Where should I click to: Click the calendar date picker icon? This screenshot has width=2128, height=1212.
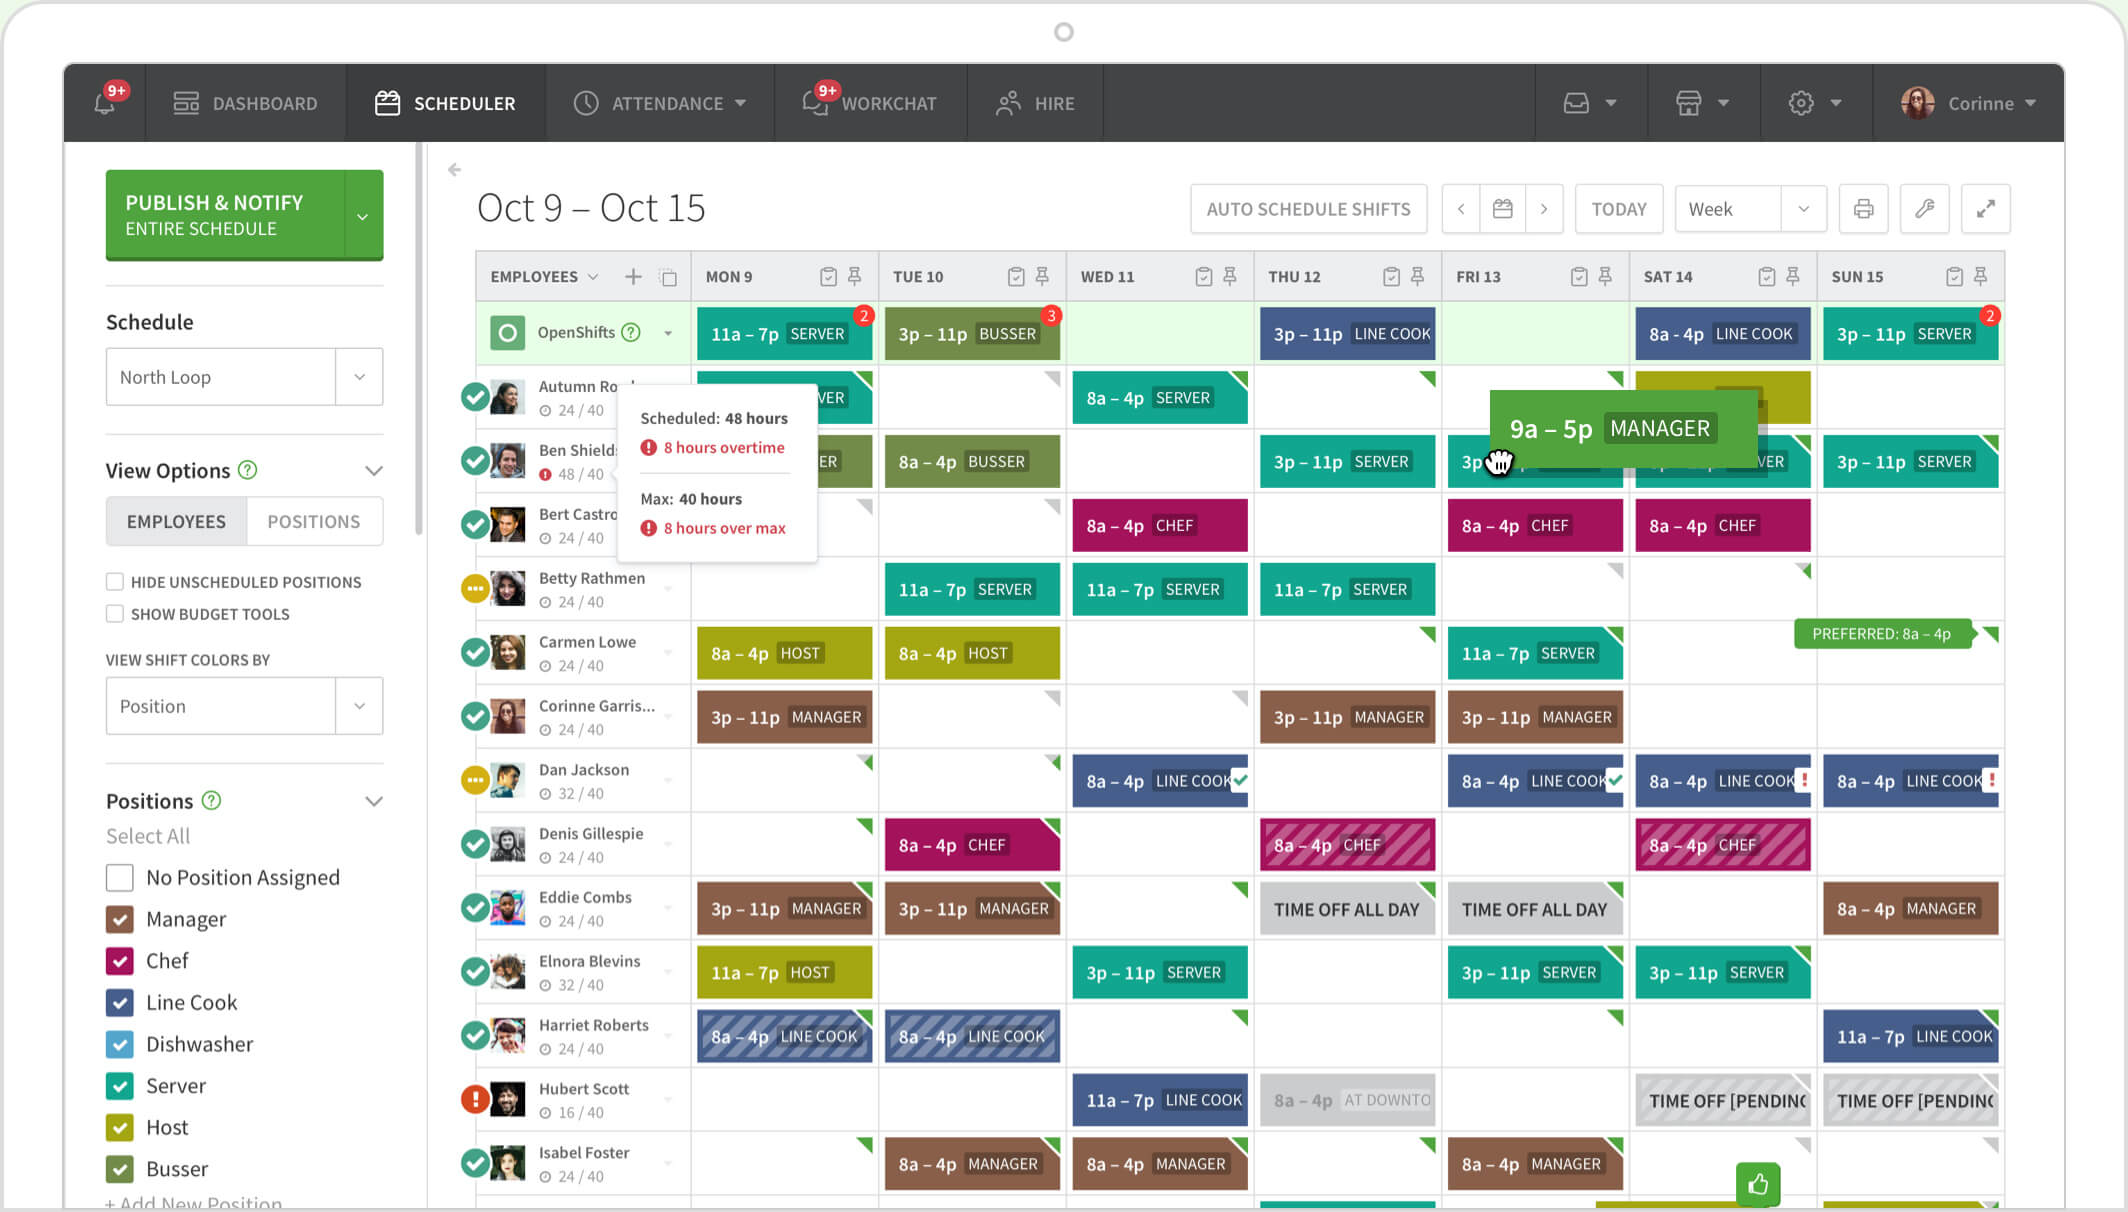(1501, 209)
